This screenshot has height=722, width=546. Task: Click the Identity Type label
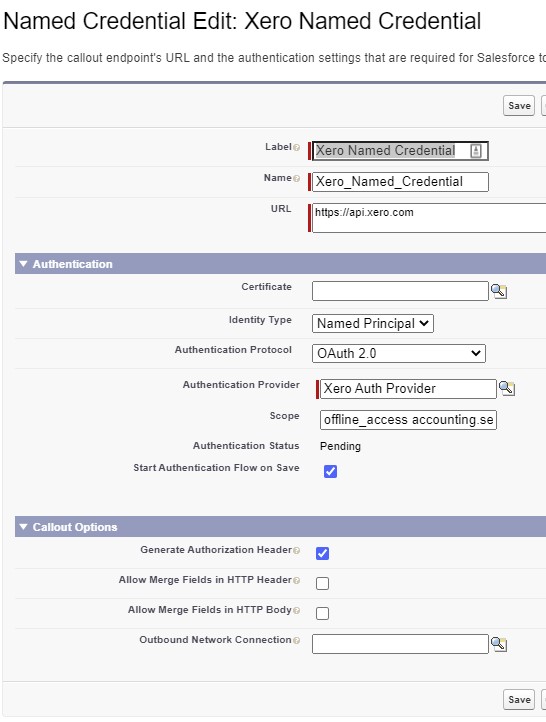[260, 320]
